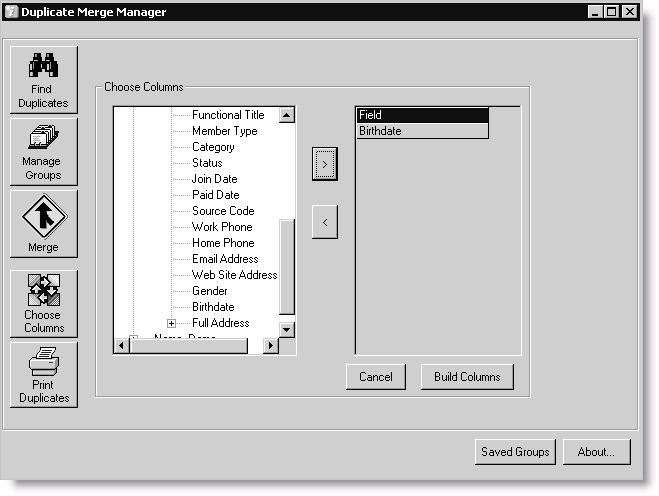Add selected field with right arrow button
The width and height of the screenshot is (659, 496).
tap(324, 164)
